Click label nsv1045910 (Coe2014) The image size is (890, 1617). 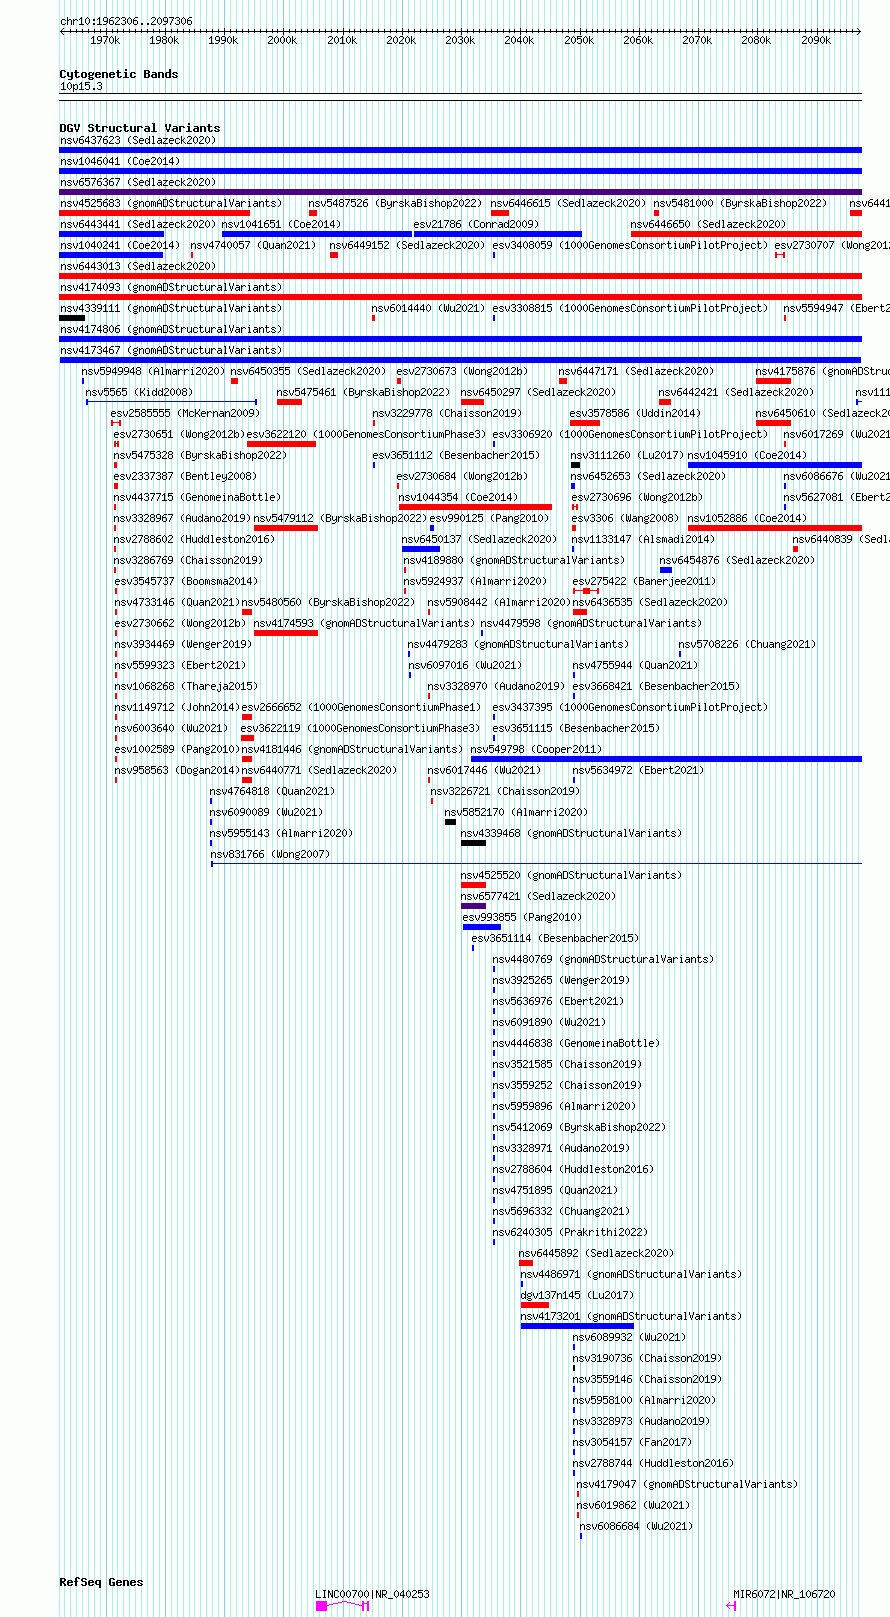pos(748,456)
